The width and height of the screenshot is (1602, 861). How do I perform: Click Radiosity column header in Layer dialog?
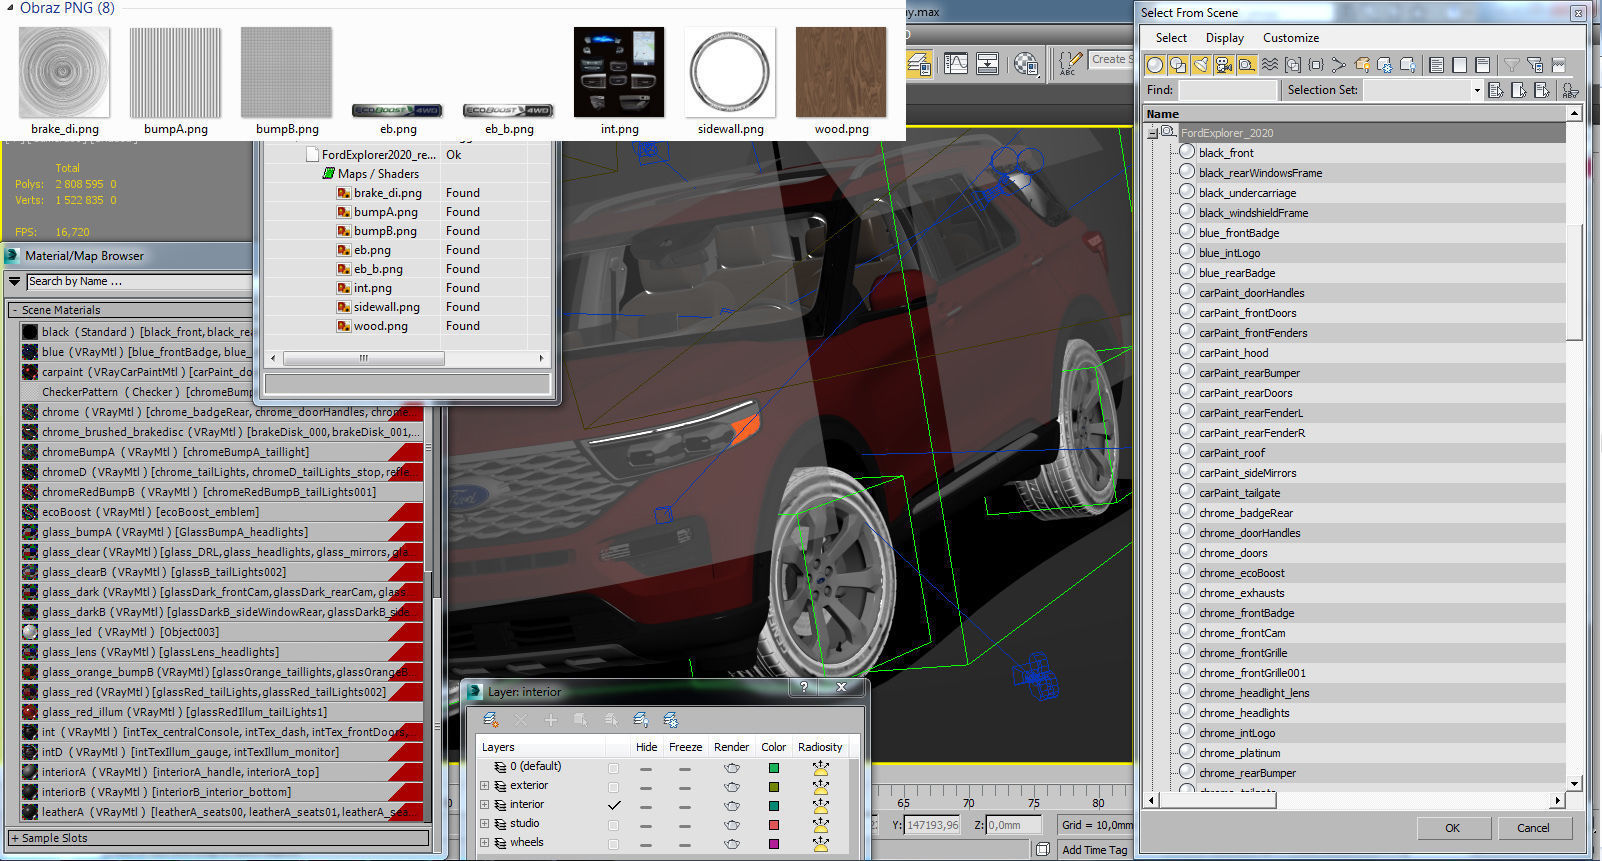820,747
